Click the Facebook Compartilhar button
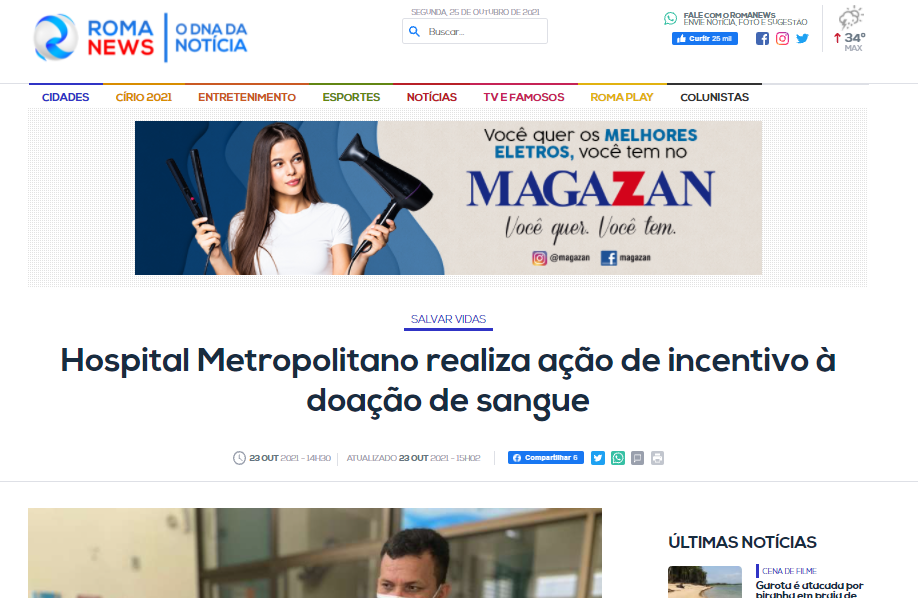This screenshot has height=598, width=918. pos(546,457)
